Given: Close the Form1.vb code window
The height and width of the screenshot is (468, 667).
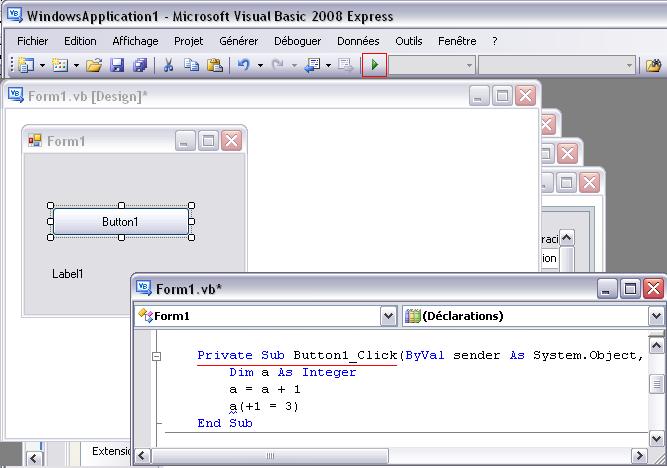Looking at the screenshot, I should 653,289.
